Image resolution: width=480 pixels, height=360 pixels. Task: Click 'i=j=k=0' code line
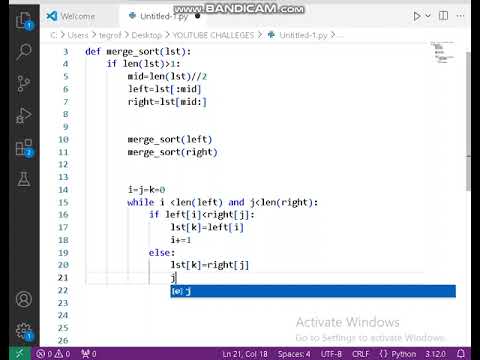click(x=146, y=190)
